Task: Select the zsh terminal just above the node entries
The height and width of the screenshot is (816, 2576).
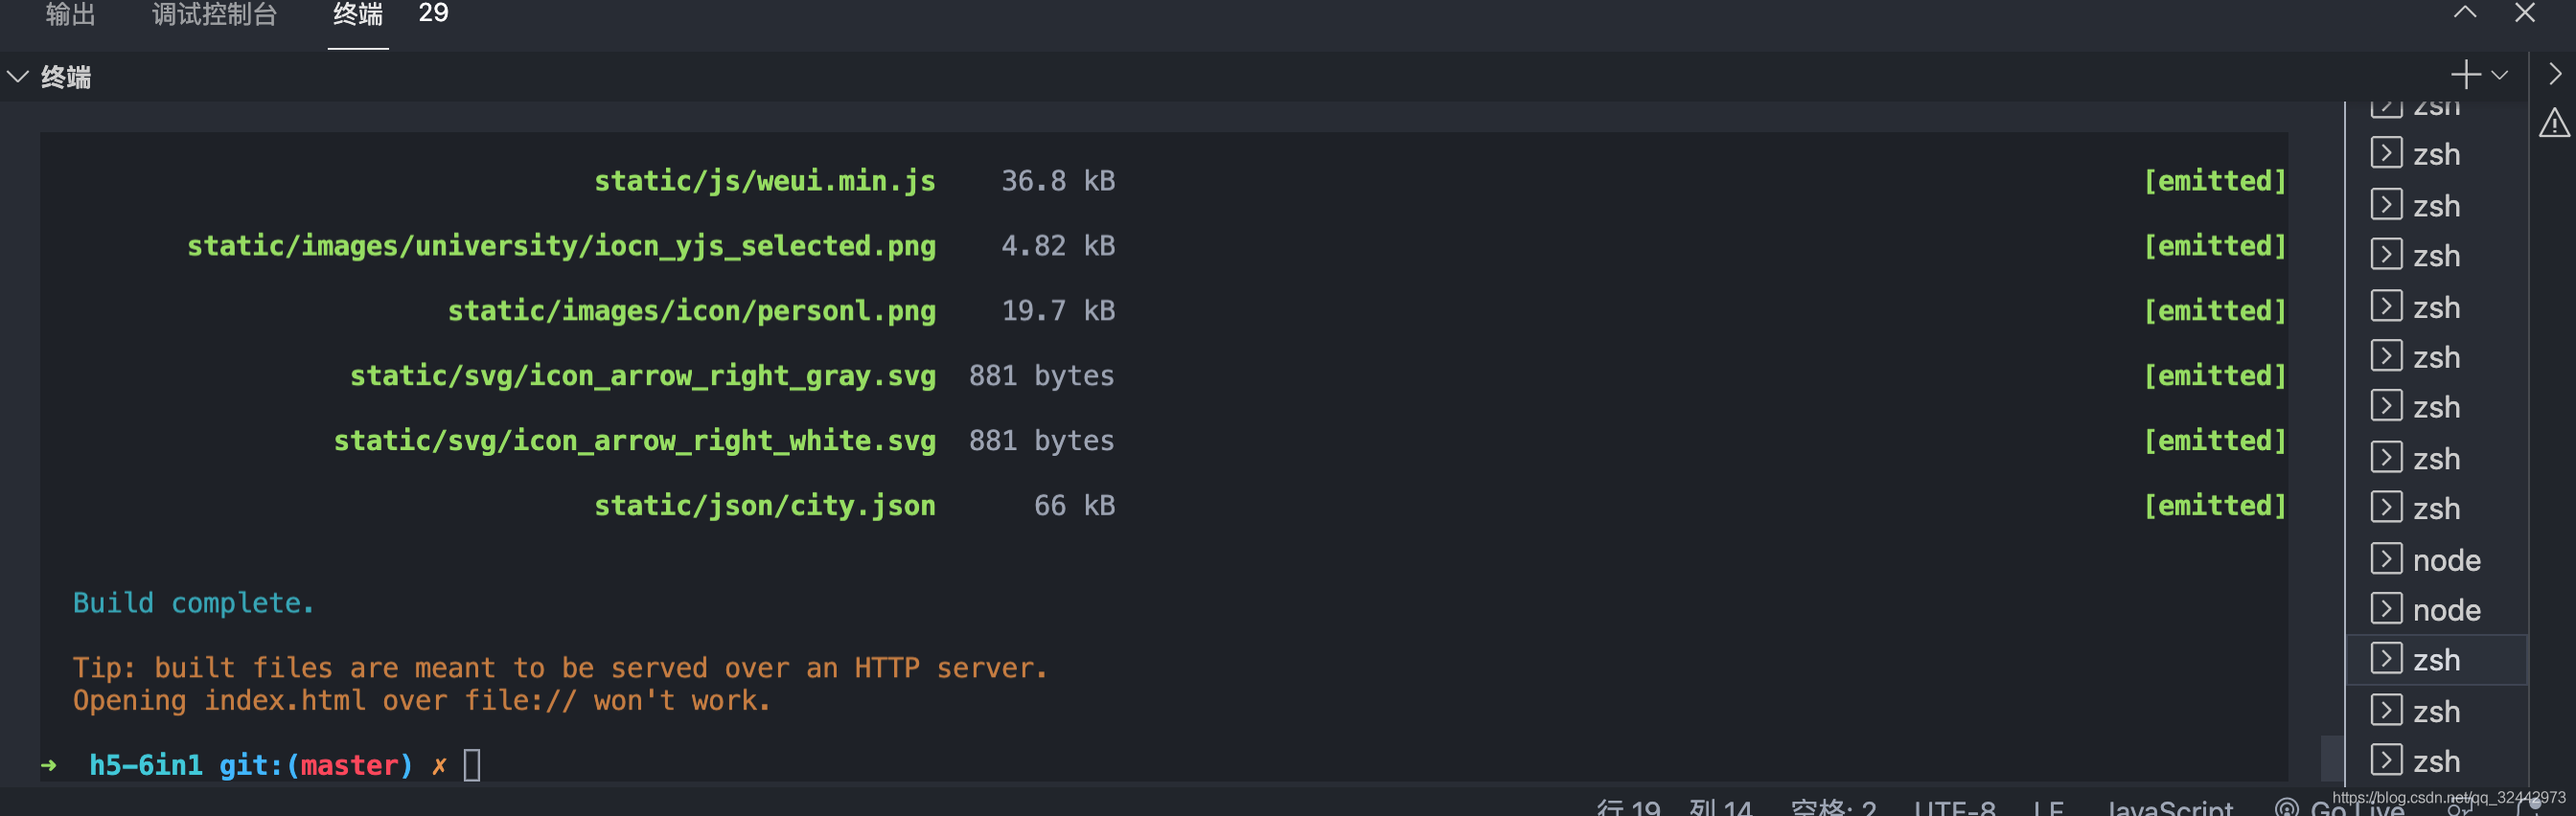Action: click(2436, 509)
